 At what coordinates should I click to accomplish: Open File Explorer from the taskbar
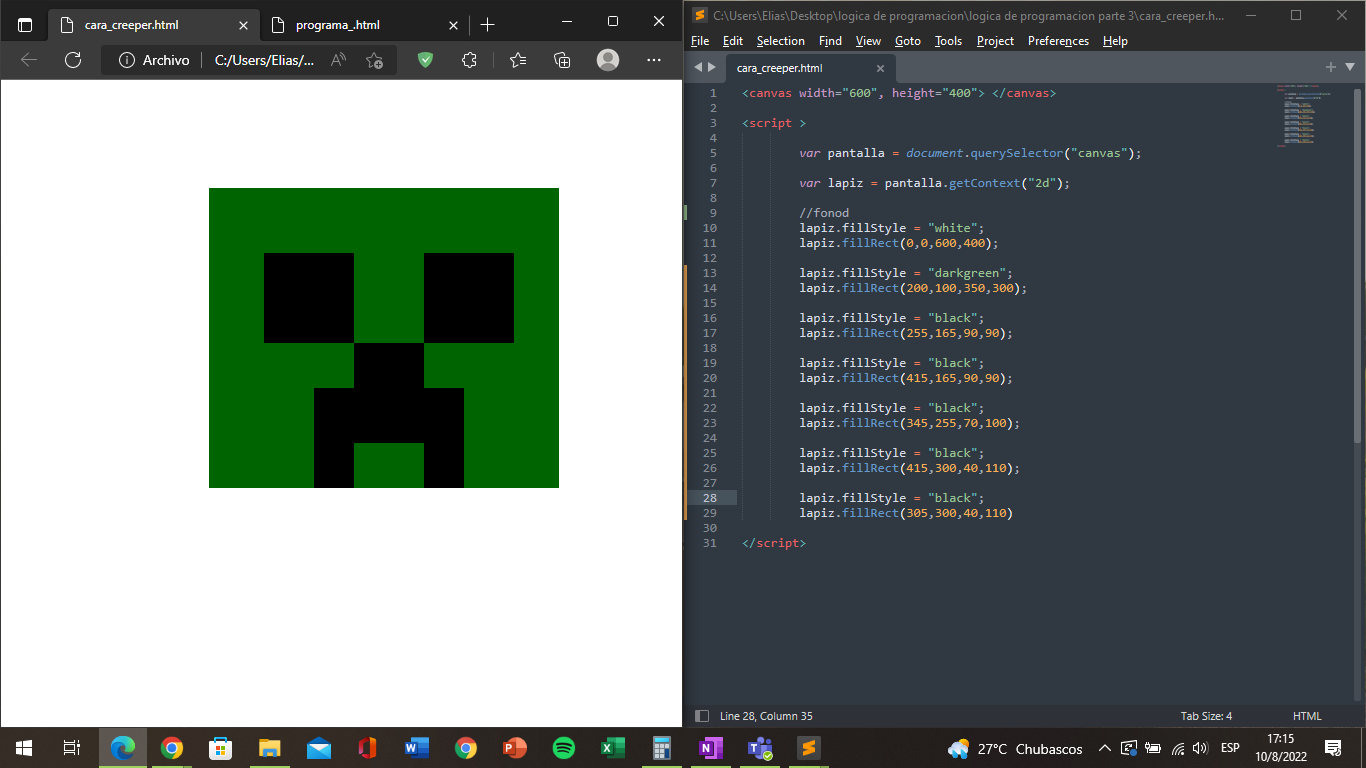269,748
